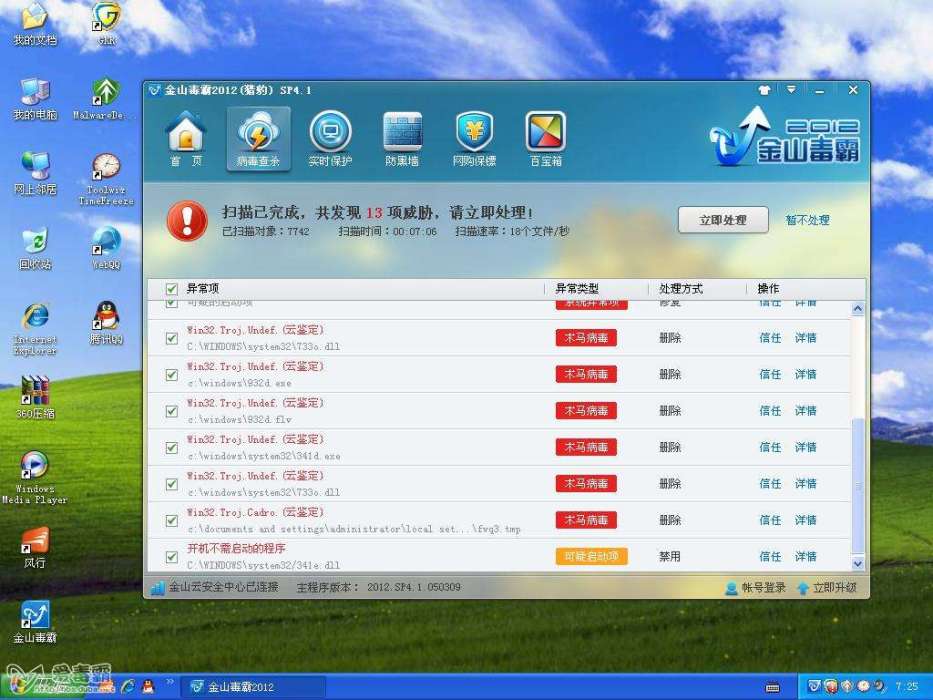Go to the 首页 home icon
Viewport: 933px width, 700px height.
[186, 139]
